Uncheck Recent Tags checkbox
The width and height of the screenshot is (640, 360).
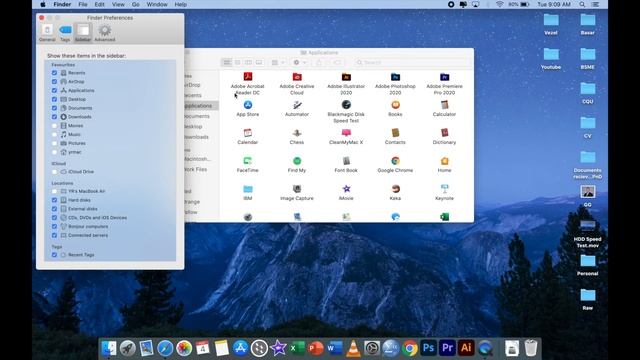point(54,255)
